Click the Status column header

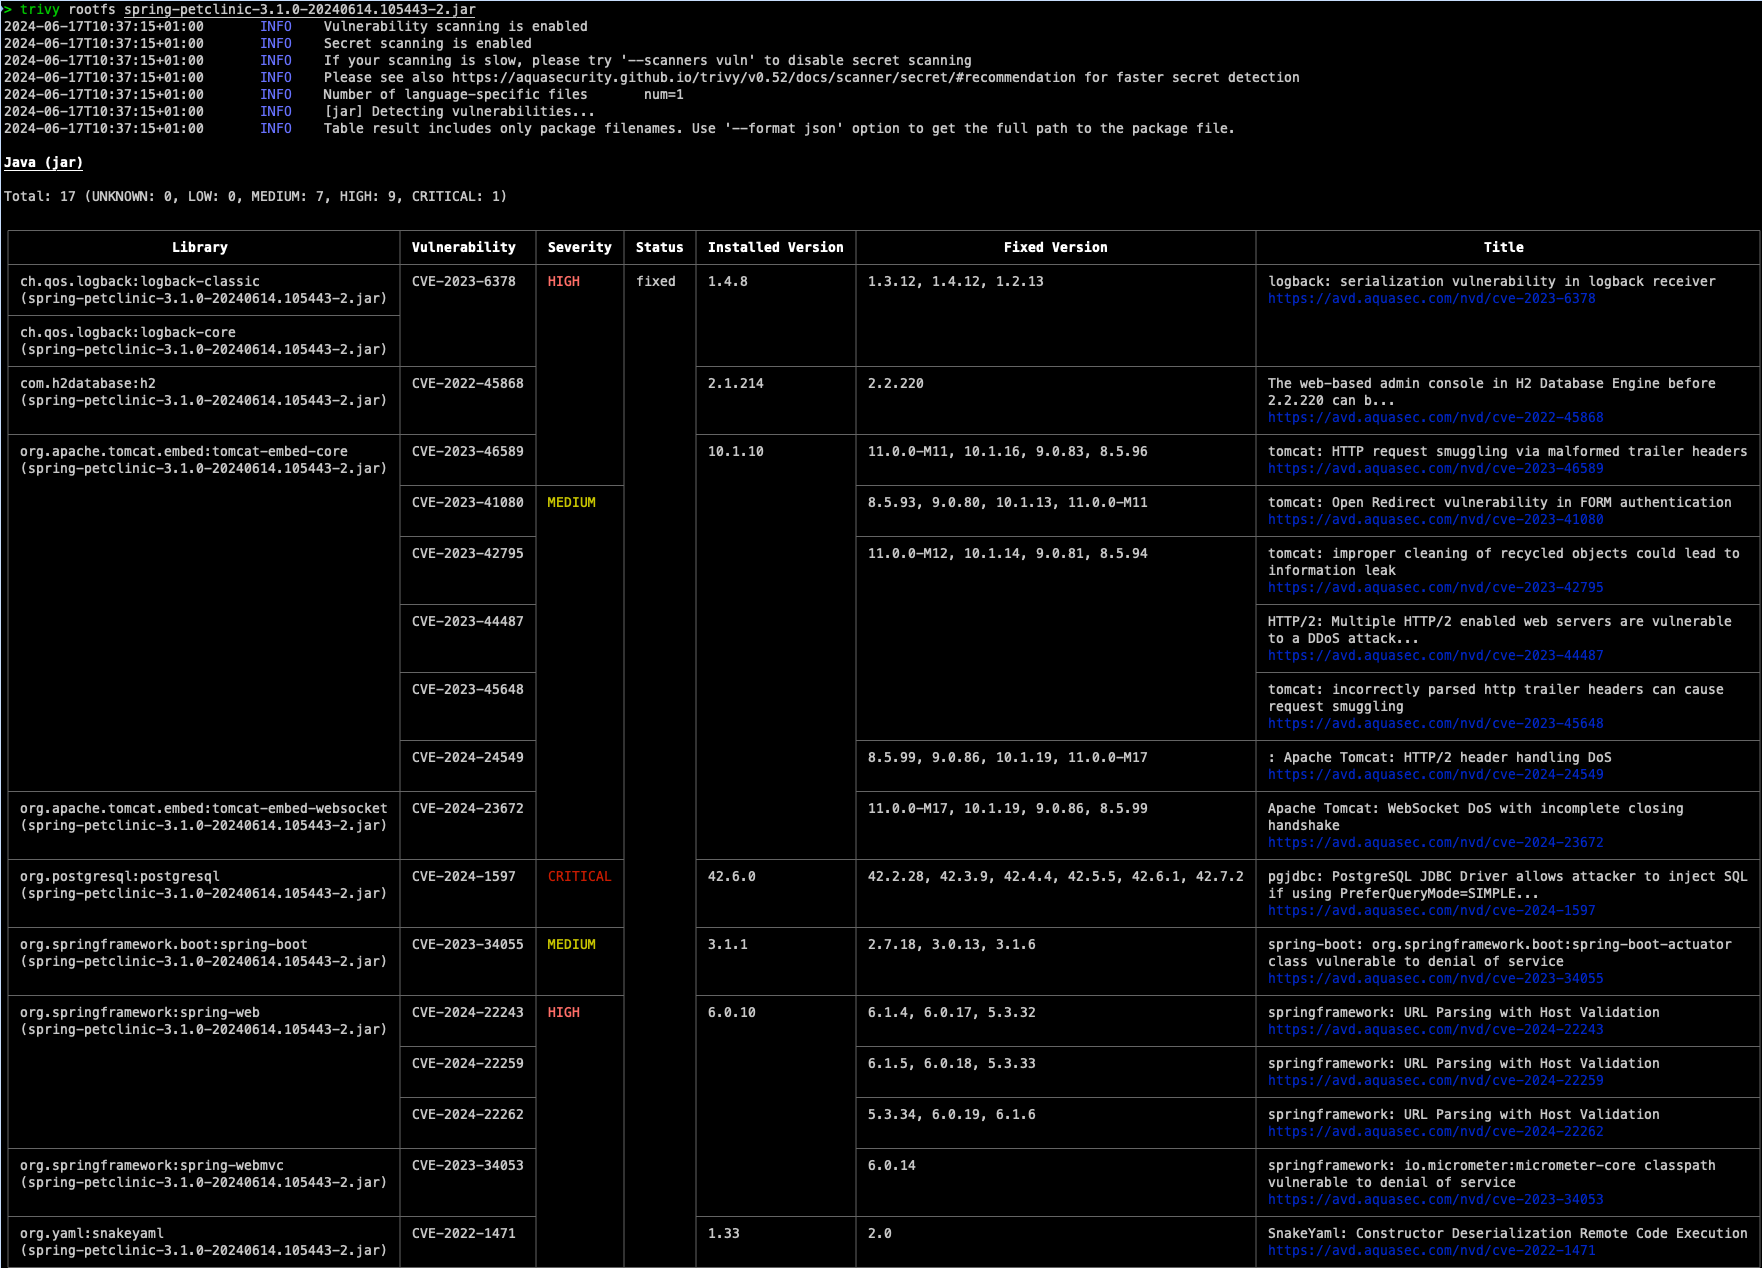tap(660, 248)
